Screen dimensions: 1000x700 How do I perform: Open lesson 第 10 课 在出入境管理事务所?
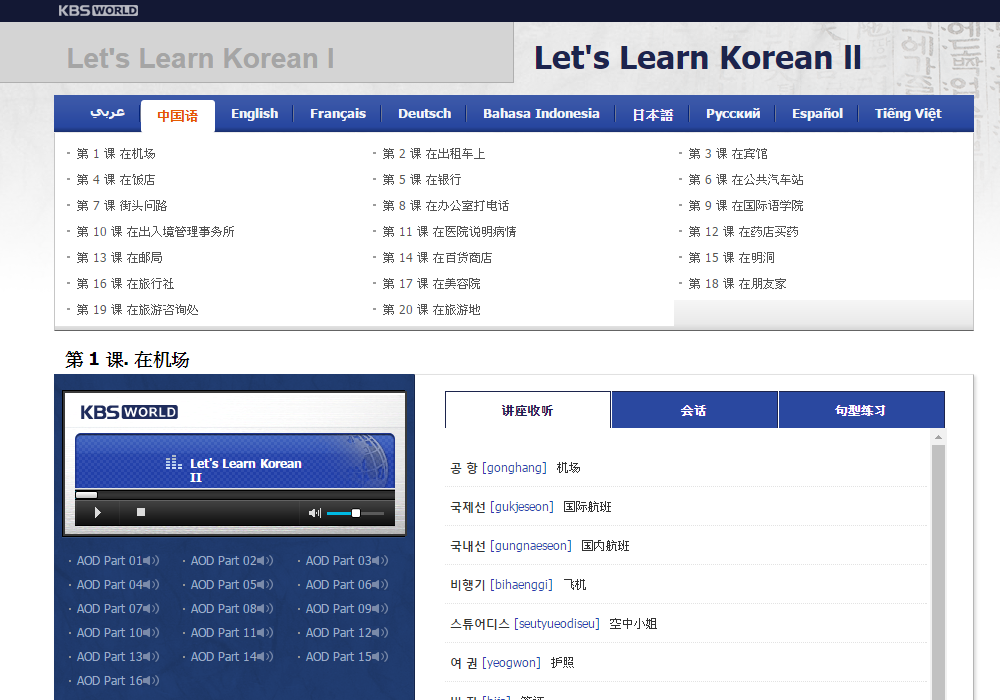[156, 232]
